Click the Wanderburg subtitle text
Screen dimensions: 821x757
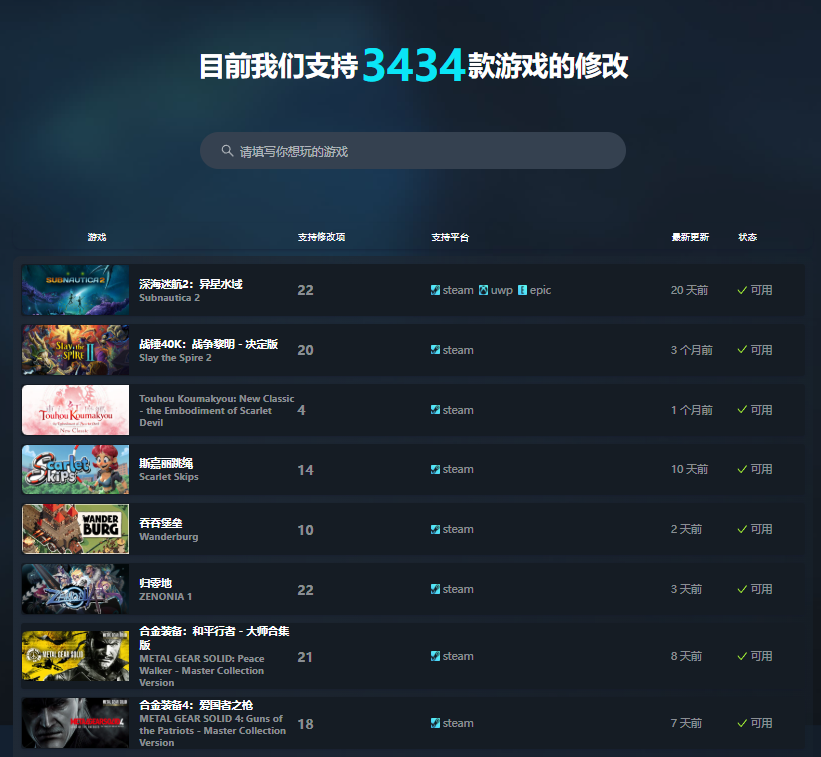pyautogui.click(x=169, y=537)
